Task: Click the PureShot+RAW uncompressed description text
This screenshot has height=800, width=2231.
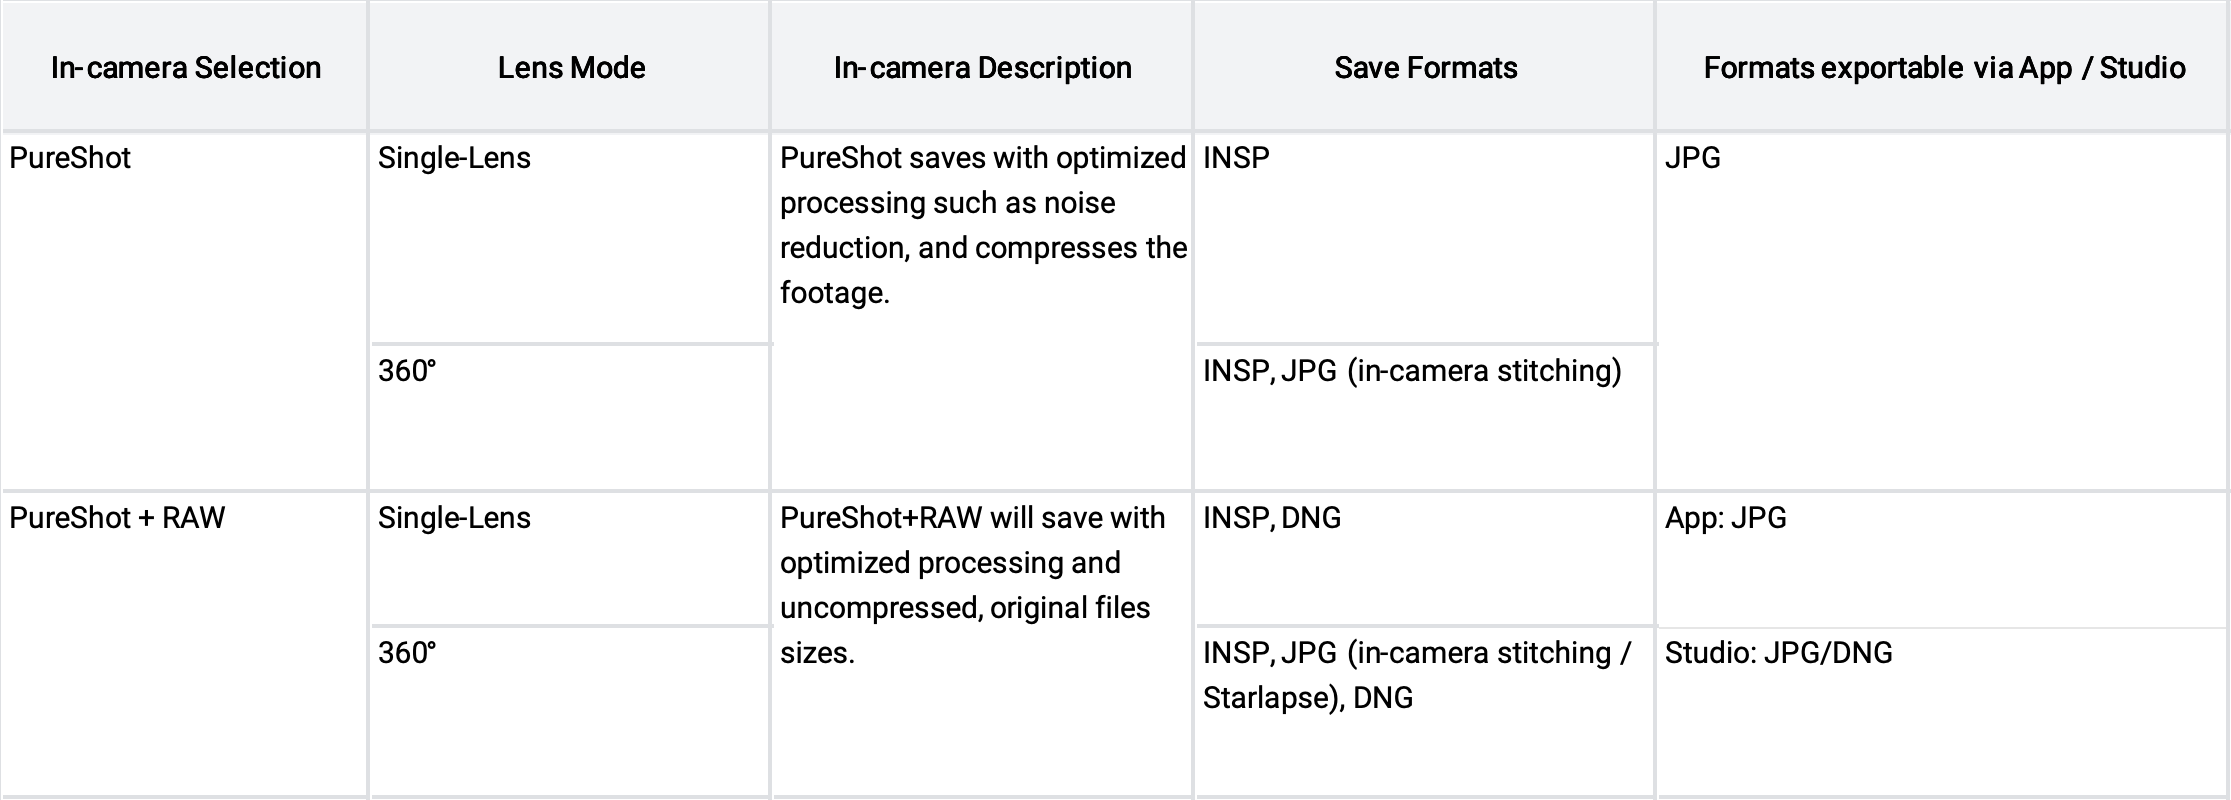Action: pos(972,585)
